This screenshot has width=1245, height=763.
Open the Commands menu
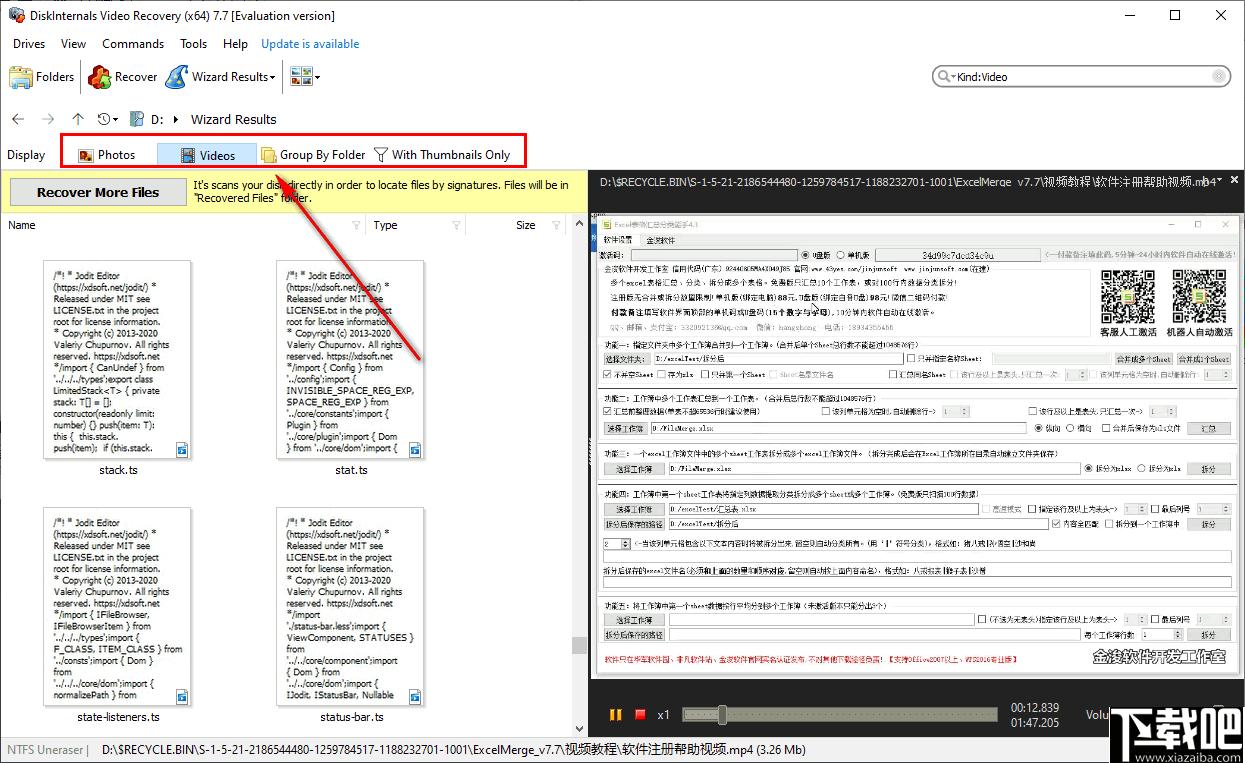[133, 44]
